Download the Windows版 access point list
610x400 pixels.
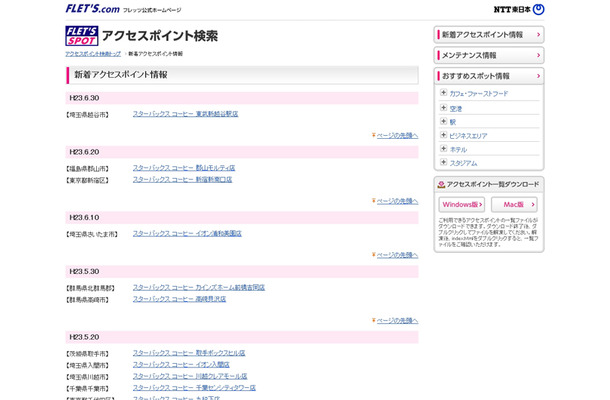pos(462,204)
